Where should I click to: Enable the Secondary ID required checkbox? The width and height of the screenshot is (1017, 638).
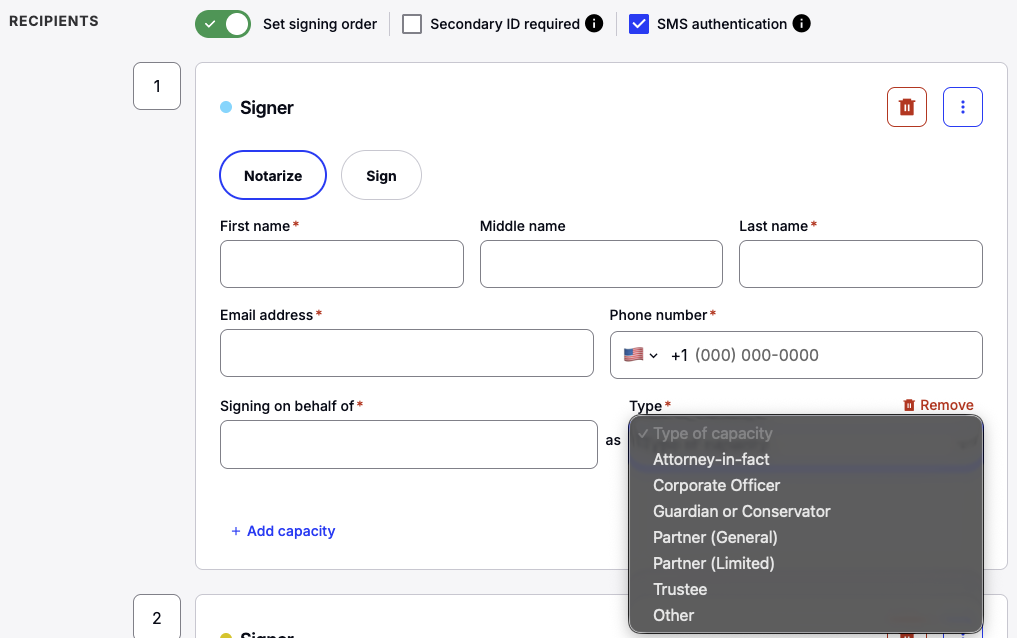click(x=411, y=23)
